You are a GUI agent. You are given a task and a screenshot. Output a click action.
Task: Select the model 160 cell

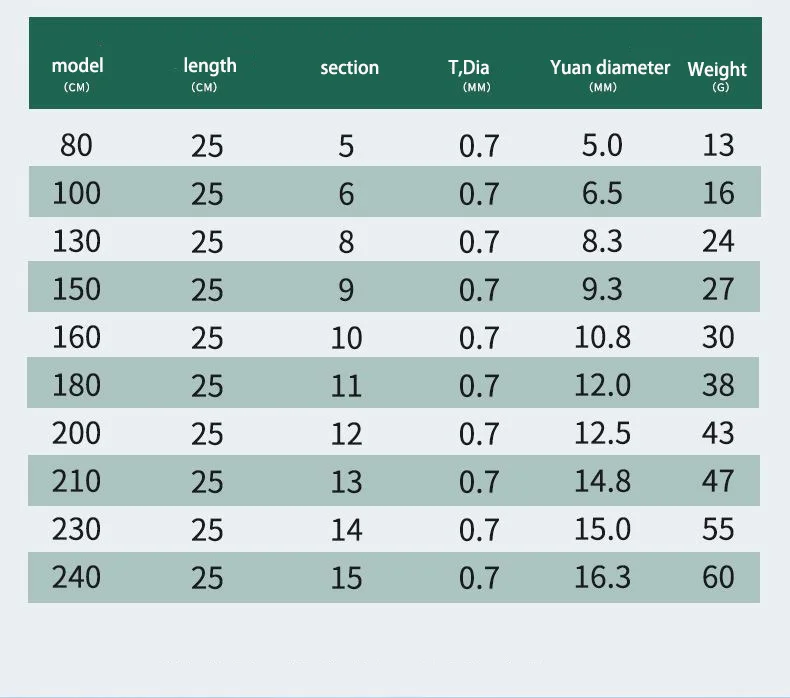tap(76, 337)
